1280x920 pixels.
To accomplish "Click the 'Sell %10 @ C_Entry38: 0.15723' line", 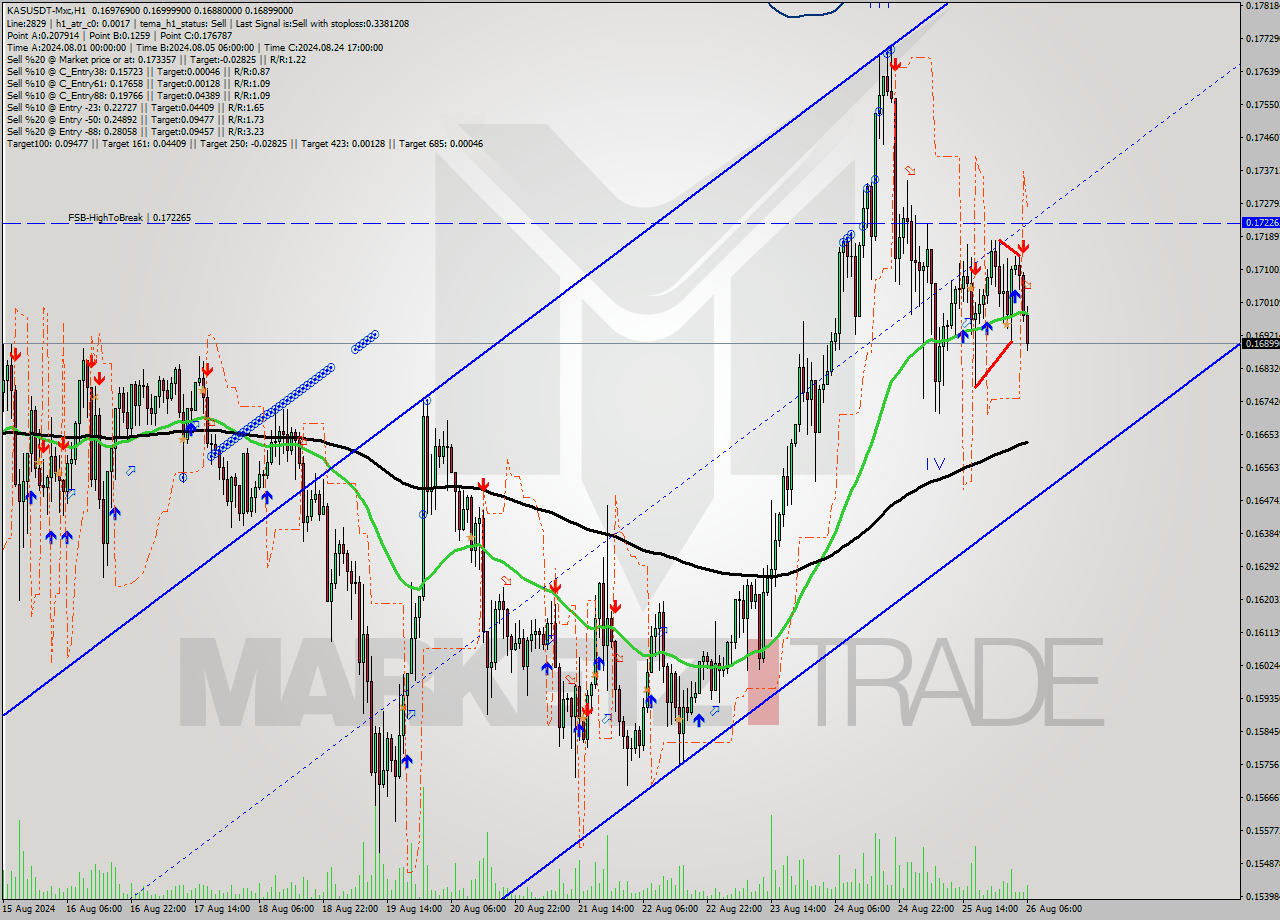I will (x=138, y=71).
